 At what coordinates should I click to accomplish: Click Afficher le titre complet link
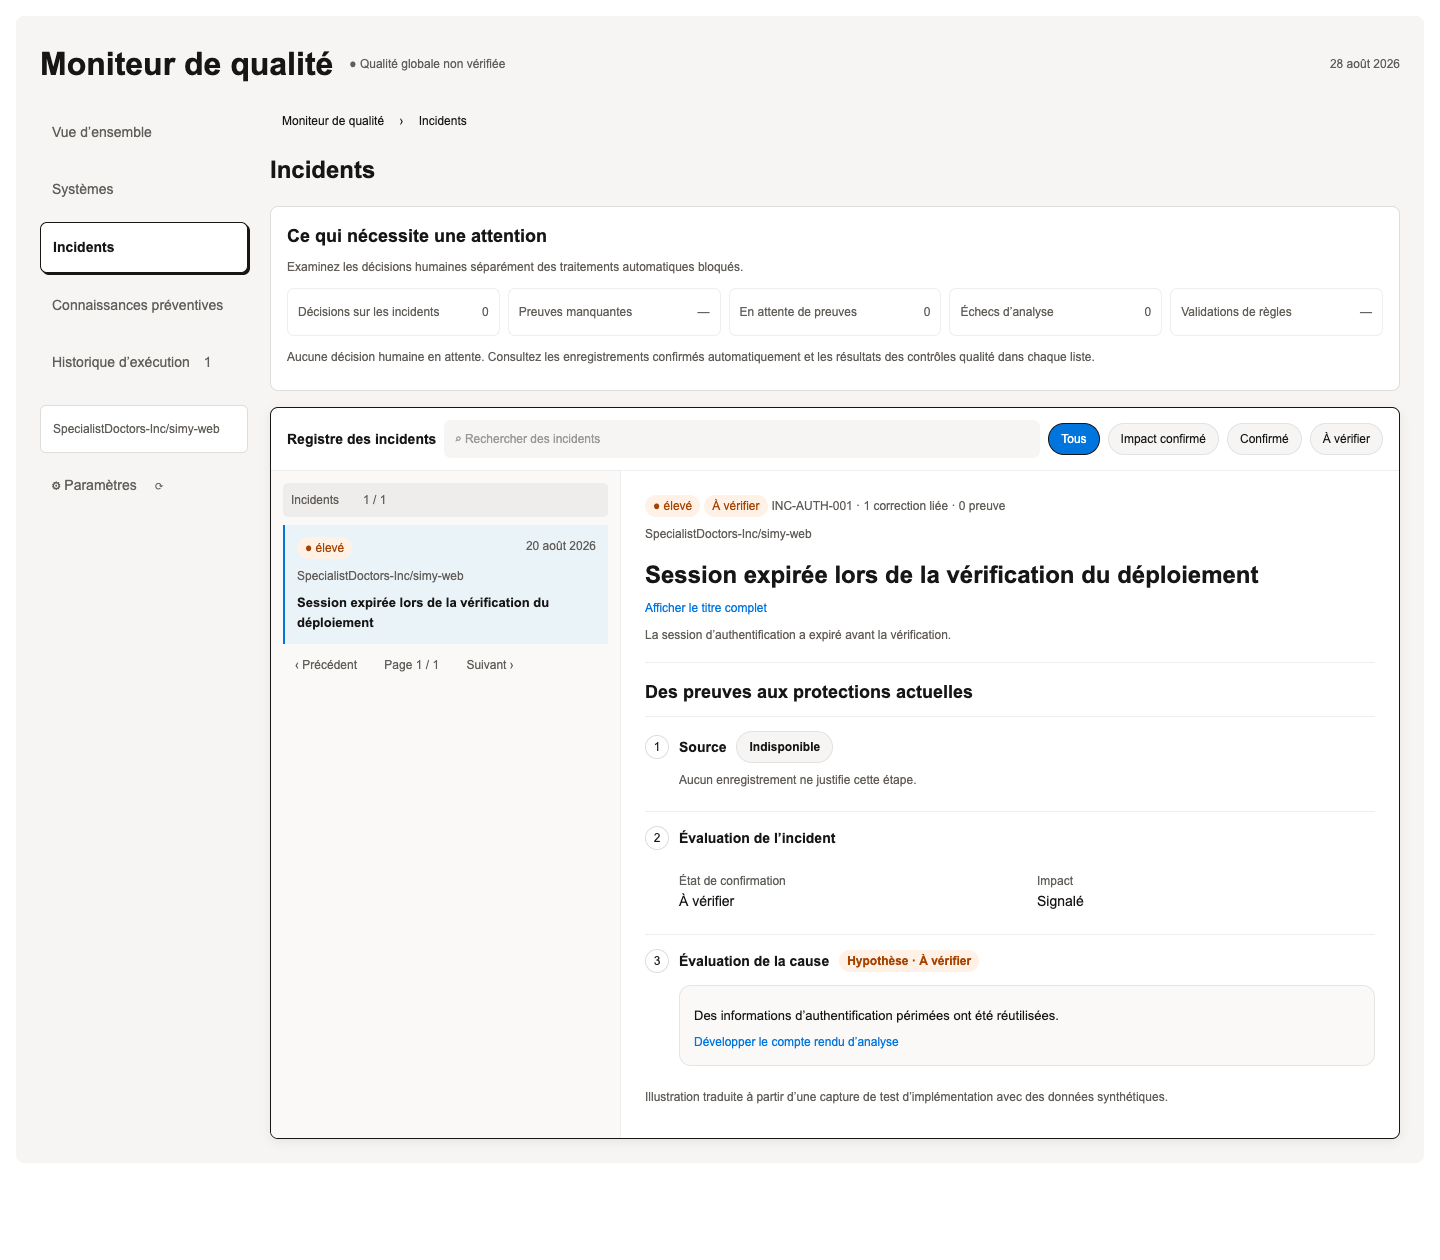[706, 608]
